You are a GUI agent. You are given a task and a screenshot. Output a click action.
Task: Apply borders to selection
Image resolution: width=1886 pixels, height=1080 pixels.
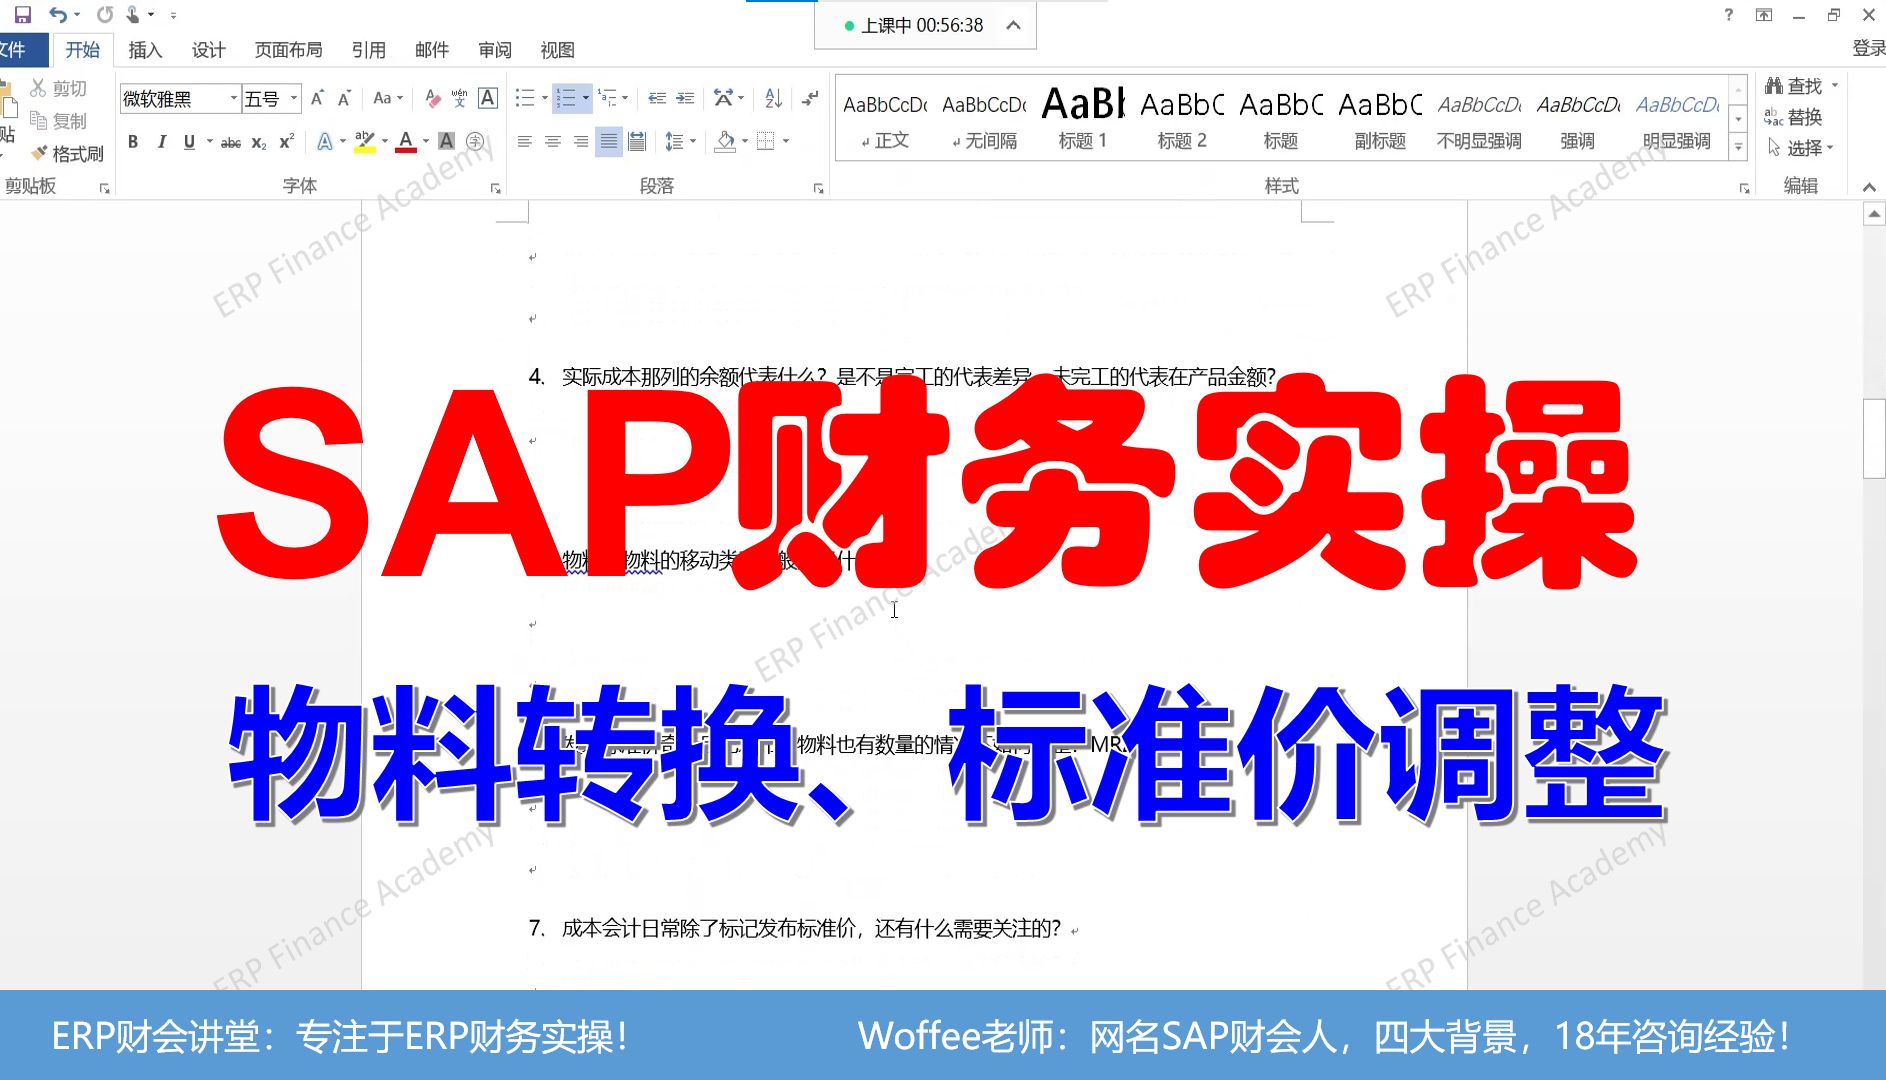pos(765,142)
